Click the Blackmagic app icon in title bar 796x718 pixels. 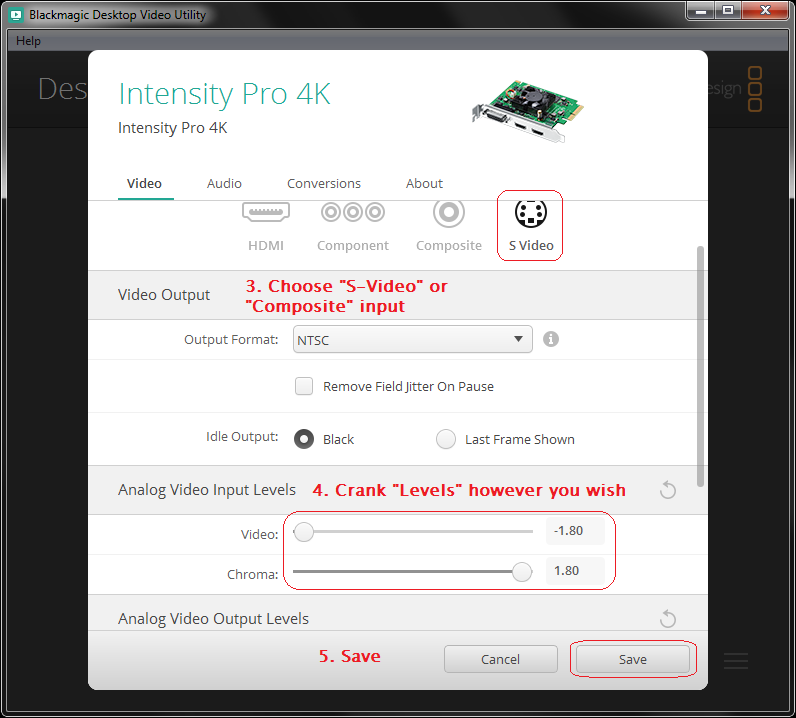coord(16,15)
